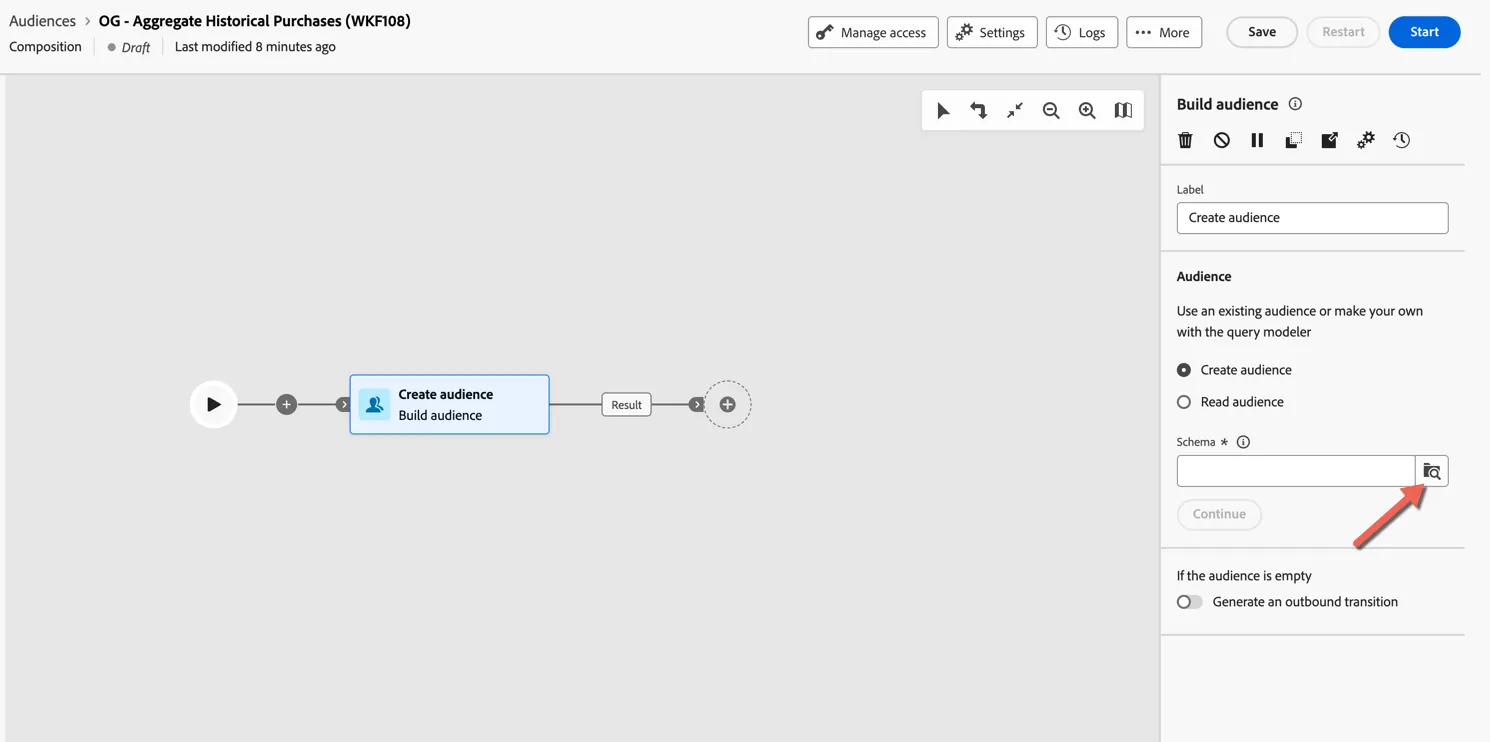This screenshot has width=1490, height=742.
Task: Add activity after the Result transition
Action: coord(727,404)
